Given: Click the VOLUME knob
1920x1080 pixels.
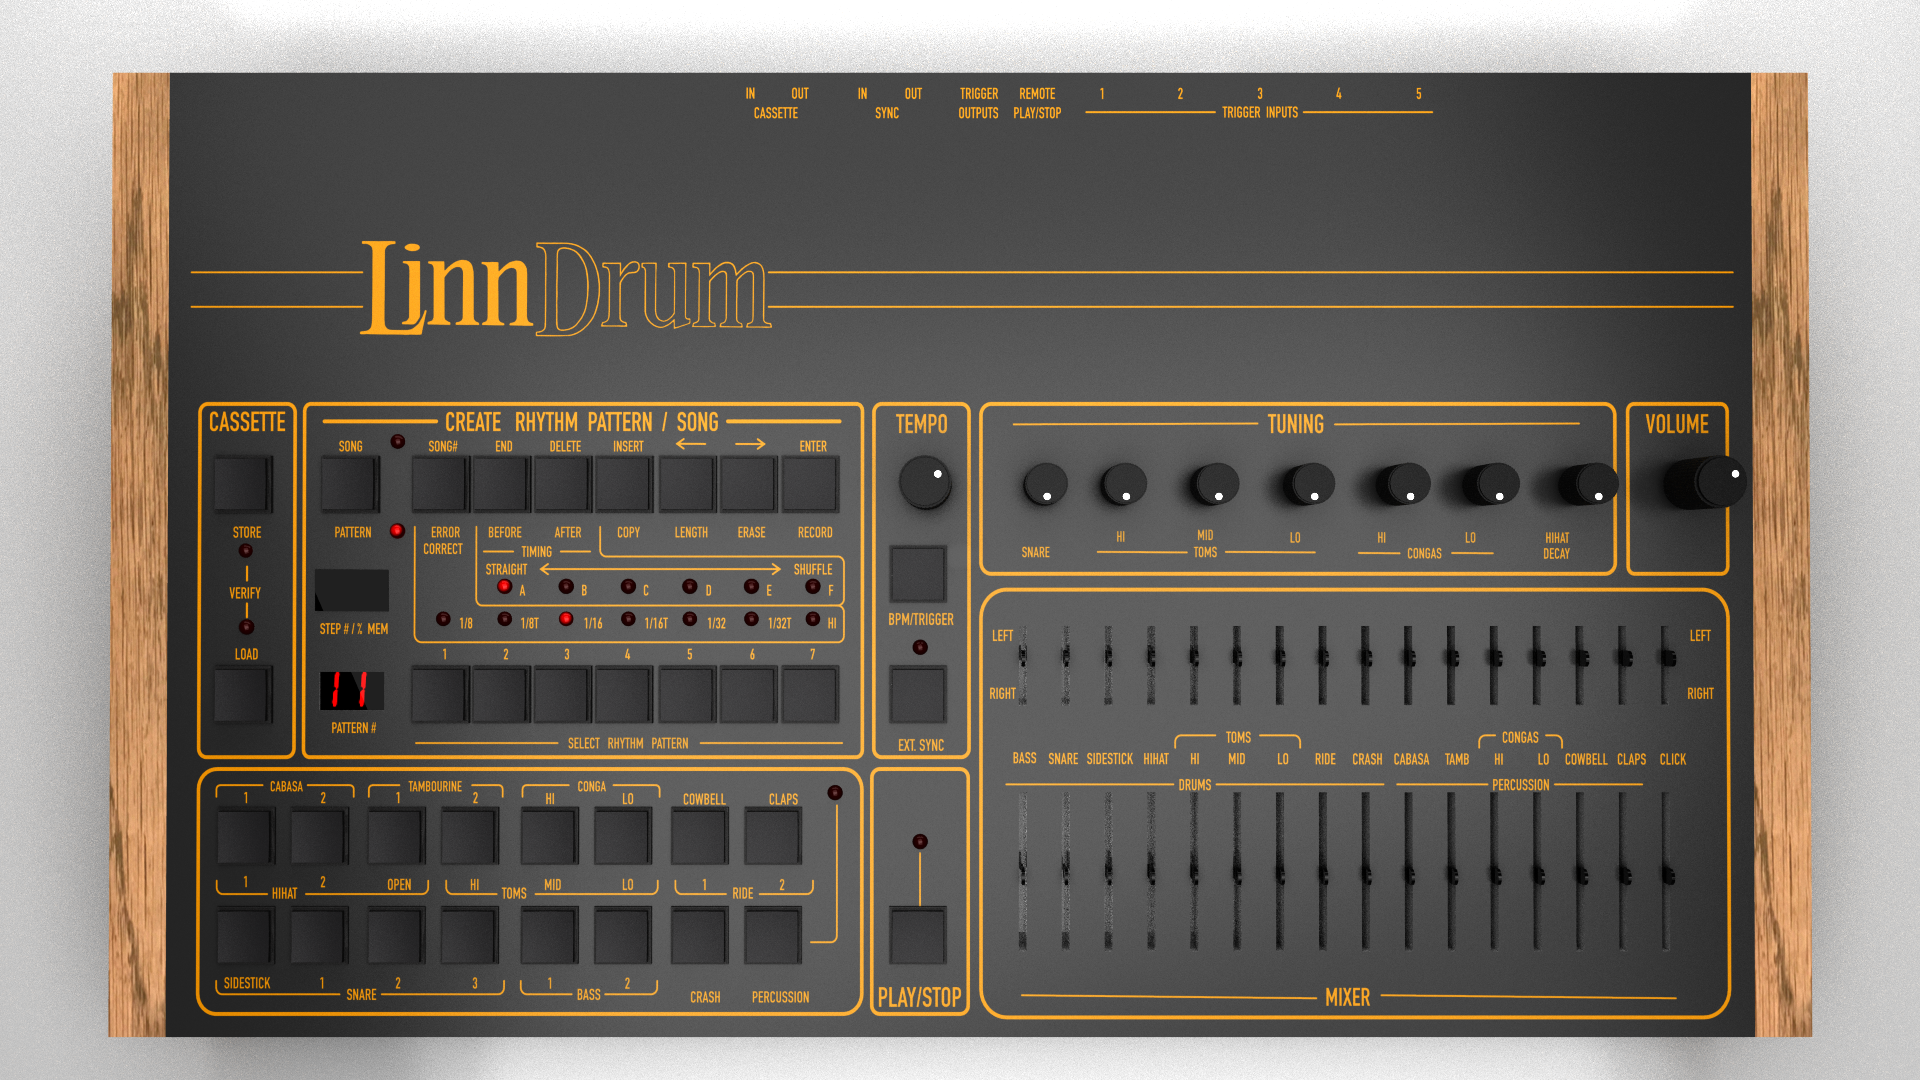Looking at the screenshot, I should coord(1706,482).
